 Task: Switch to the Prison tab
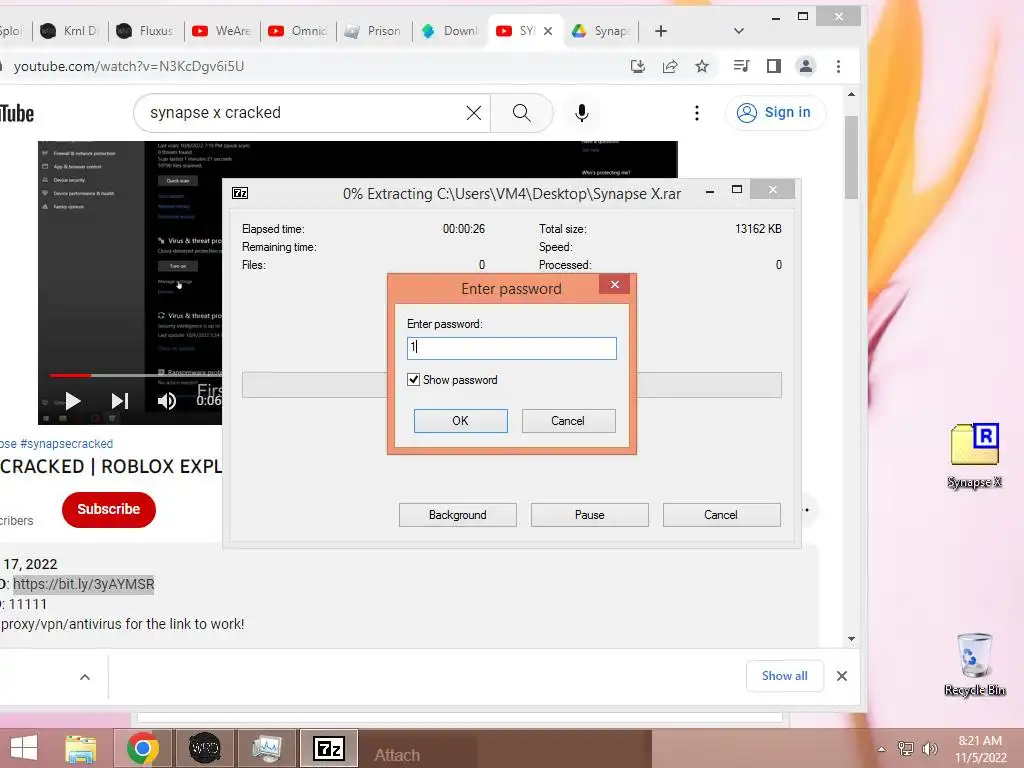374,31
